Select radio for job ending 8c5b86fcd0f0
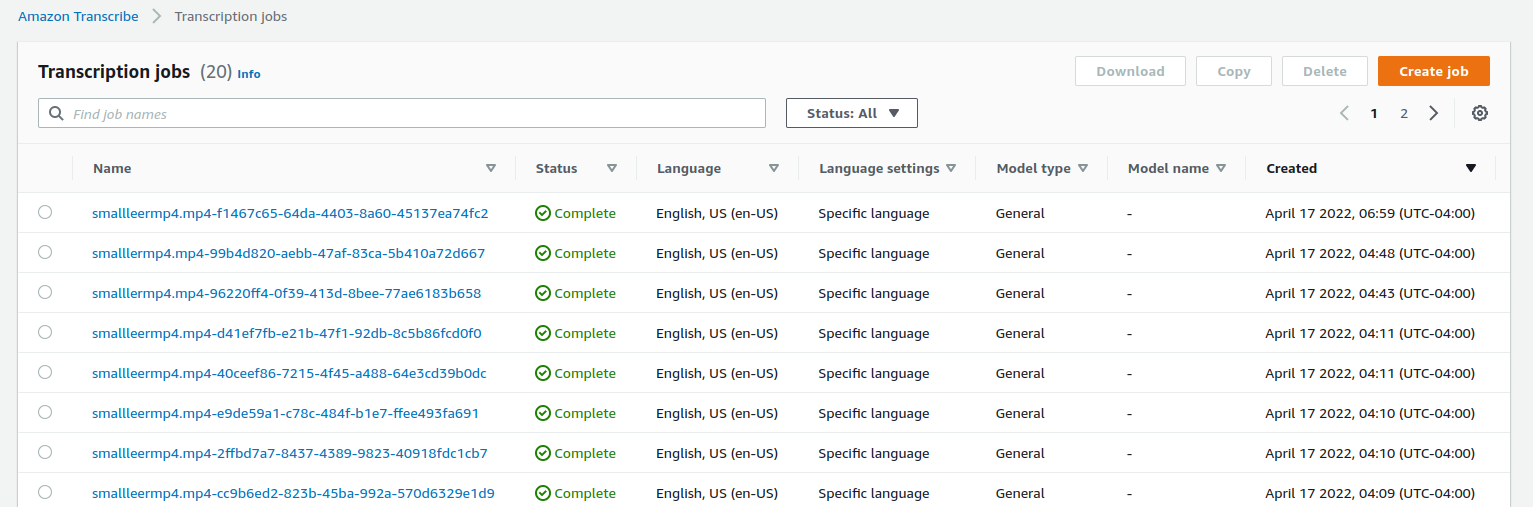This screenshot has height=507, width=1533. 45,332
